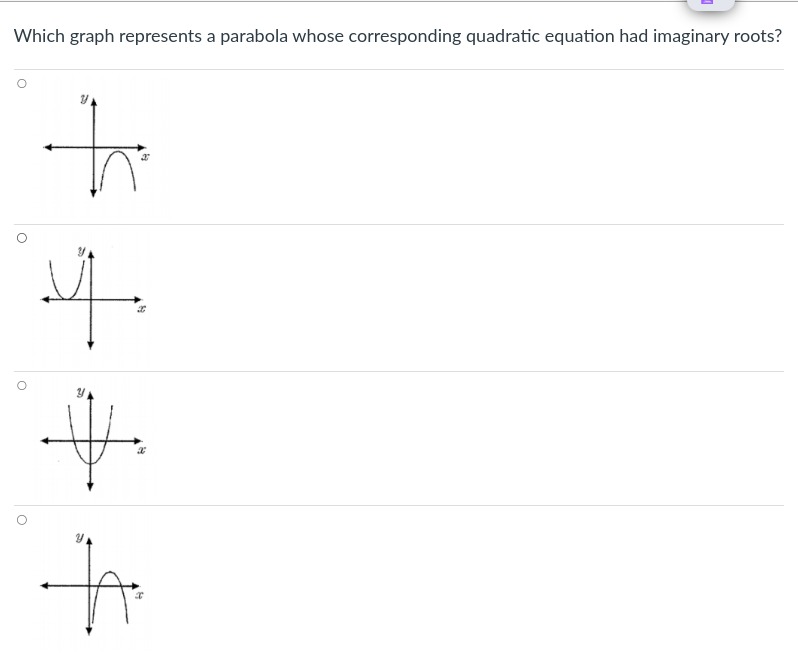This screenshot has height=665, width=798.
Task: Click the y label in the second graph
Action: [81, 251]
